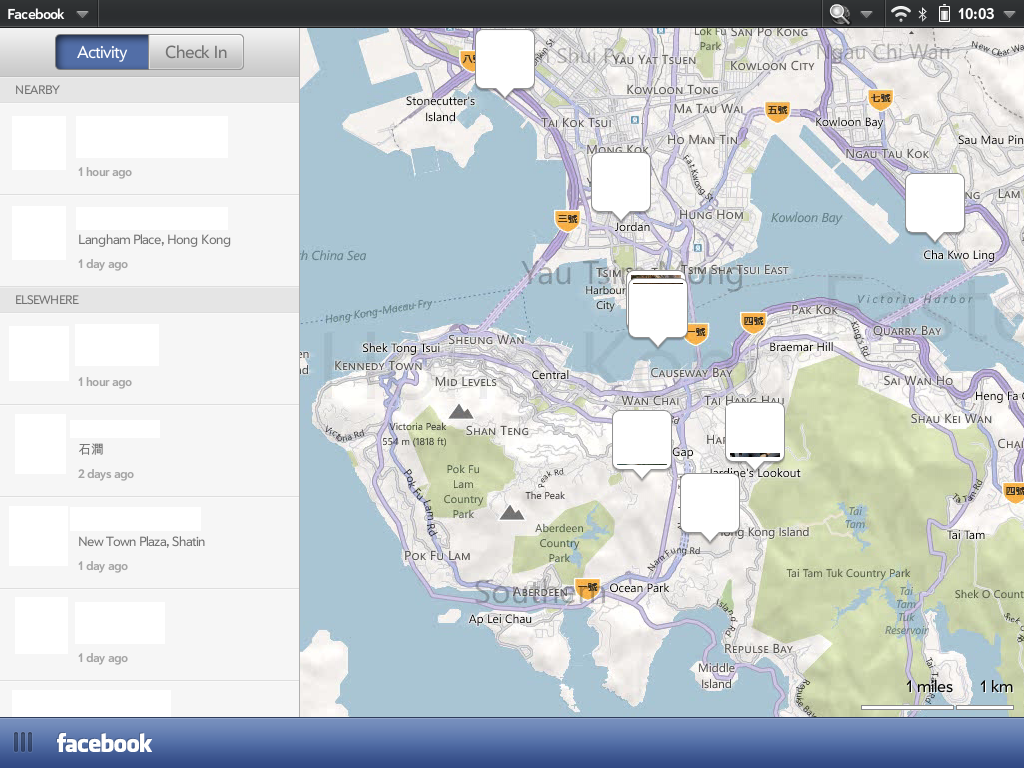Click the search magnifier icon in status bar
Viewport: 1024px width, 768px height.
coord(839,14)
